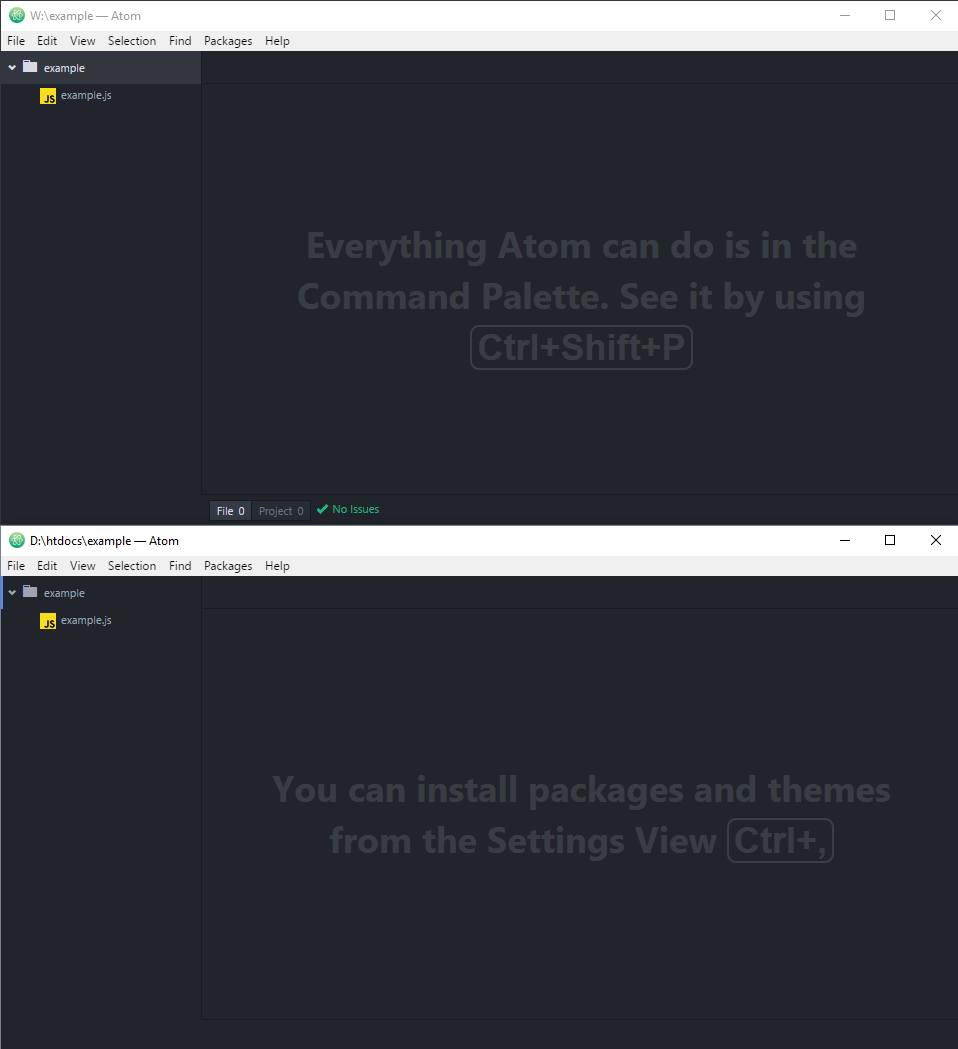Click folder icon of example in D:\htdocs\example window

click(x=30, y=591)
